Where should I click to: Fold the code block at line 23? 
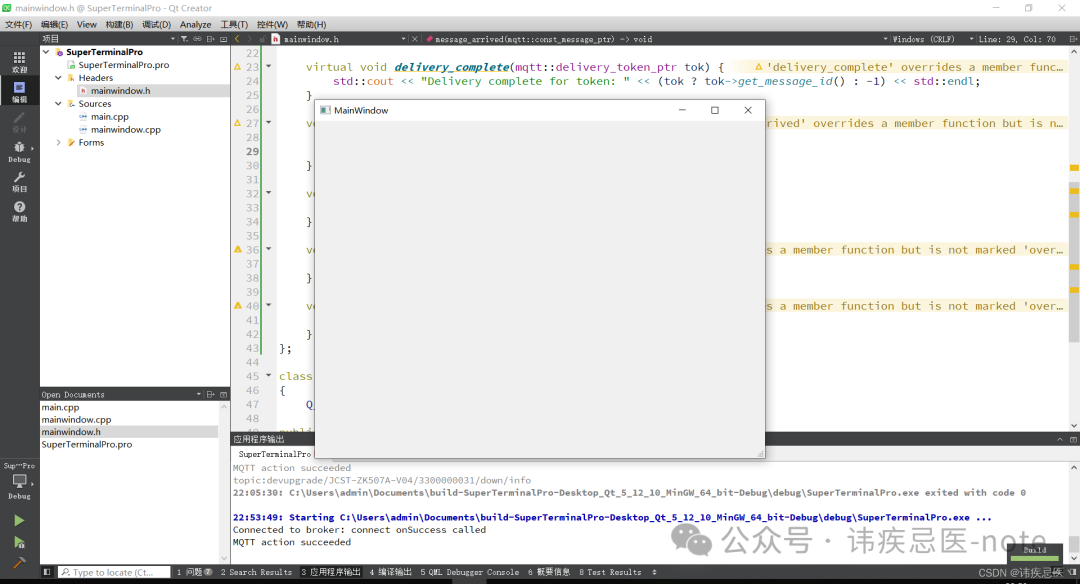point(269,67)
